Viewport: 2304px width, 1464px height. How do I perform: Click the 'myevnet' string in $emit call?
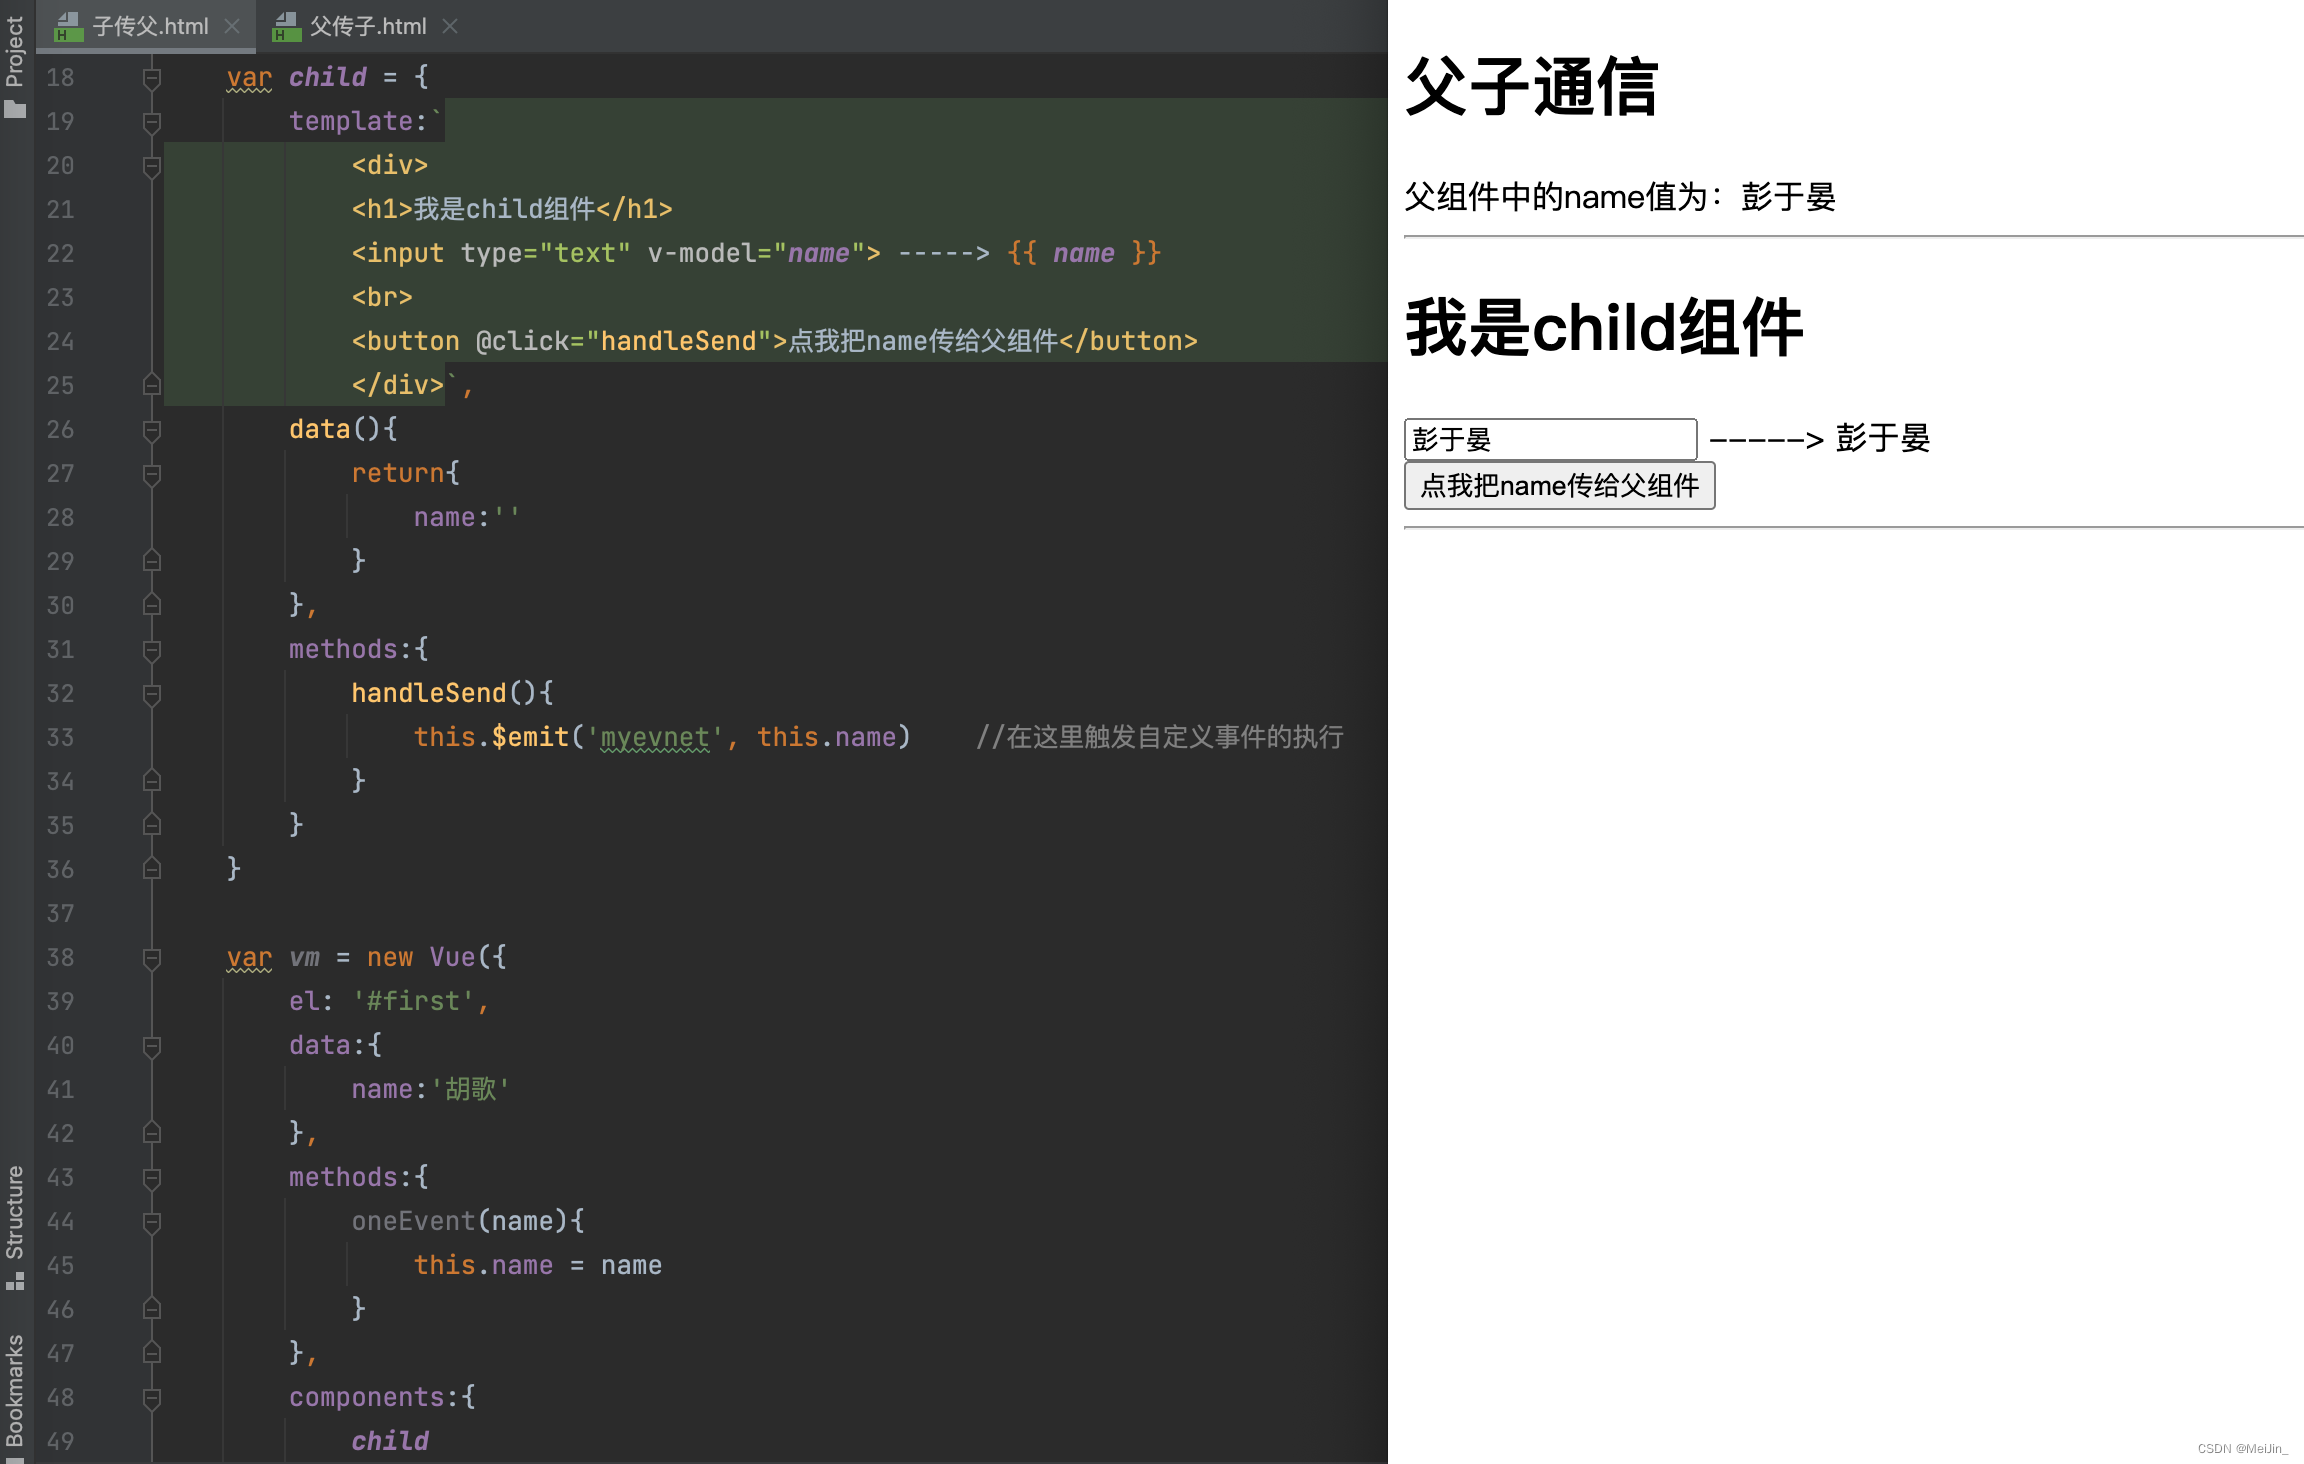[x=655, y=738]
